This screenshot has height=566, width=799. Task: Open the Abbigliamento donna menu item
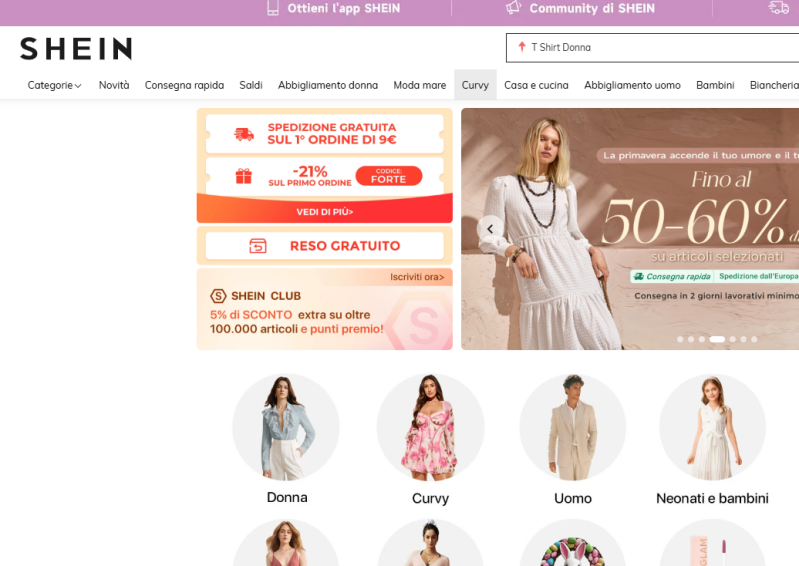click(328, 85)
